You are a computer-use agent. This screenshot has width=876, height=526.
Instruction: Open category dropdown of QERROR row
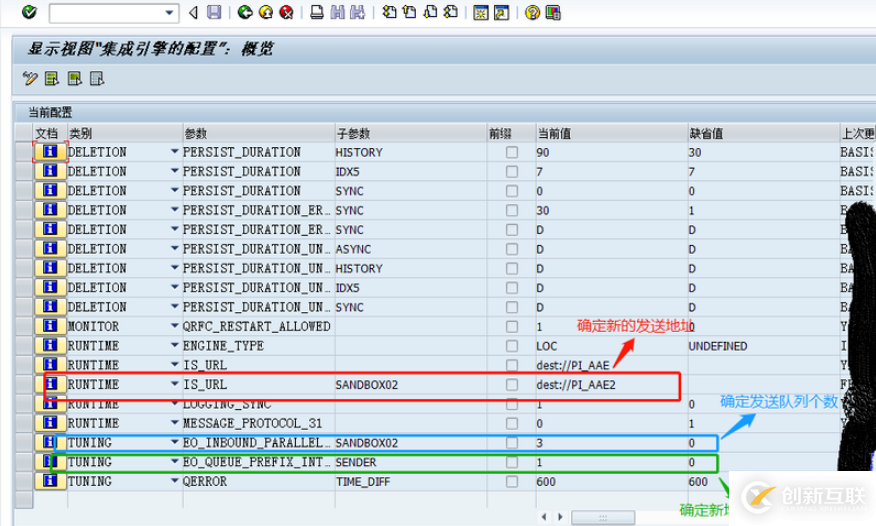click(175, 481)
